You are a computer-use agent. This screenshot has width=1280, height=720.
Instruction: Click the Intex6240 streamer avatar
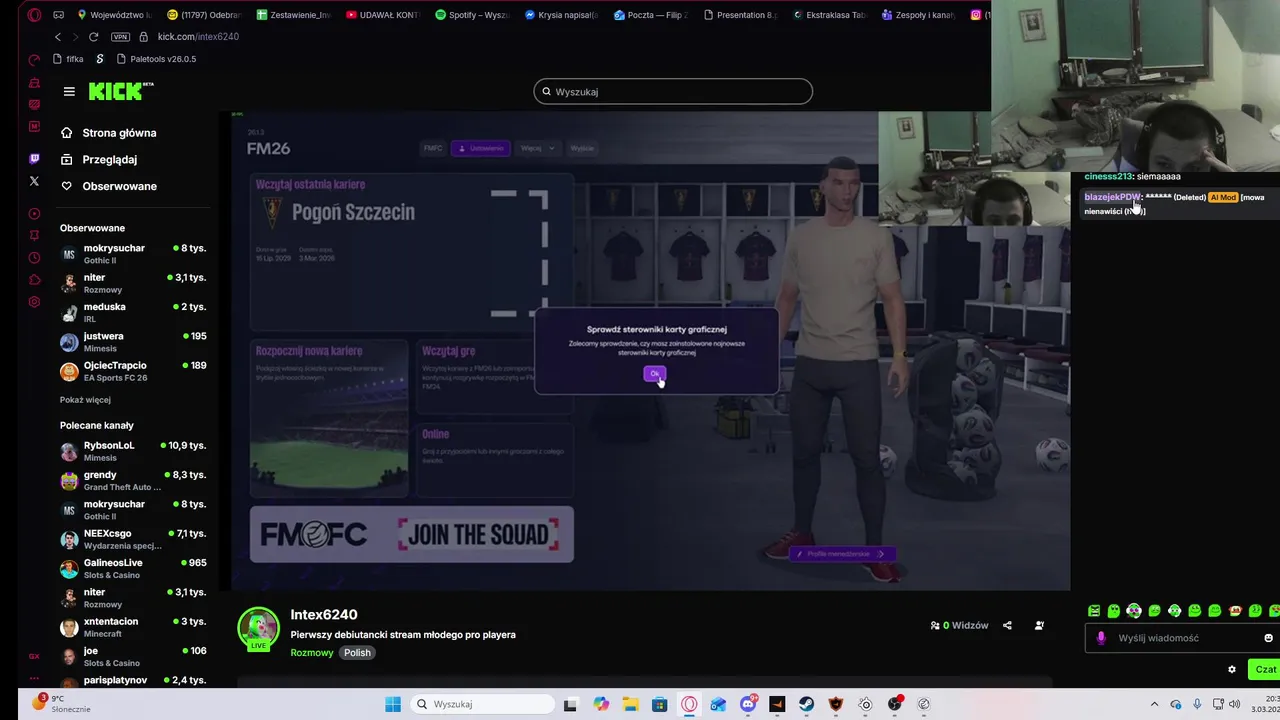pos(258,628)
